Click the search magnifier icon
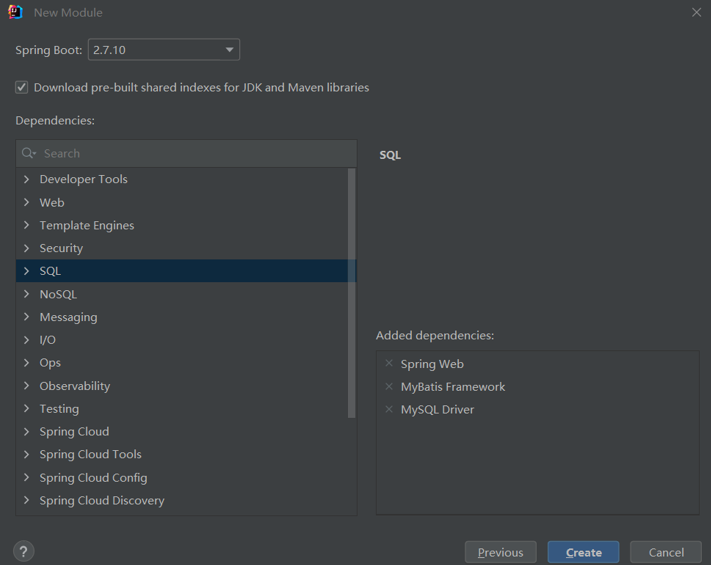Image resolution: width=711 pixels, height=565 pixels. (x=28, y=153)
